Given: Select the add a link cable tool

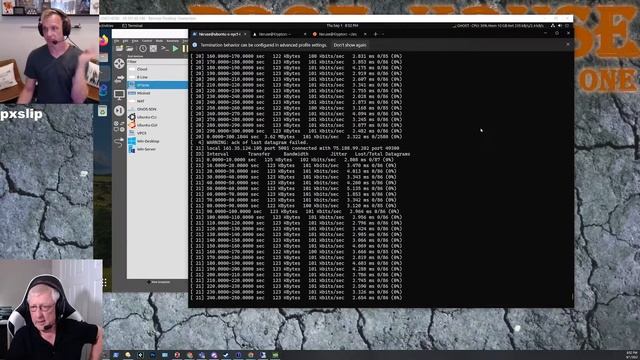Looking at the screenshot, I should (119, 142).
